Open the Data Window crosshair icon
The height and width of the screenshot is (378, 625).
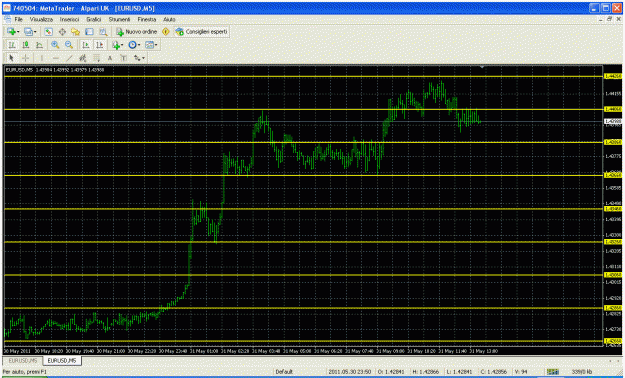coord(62,32)
